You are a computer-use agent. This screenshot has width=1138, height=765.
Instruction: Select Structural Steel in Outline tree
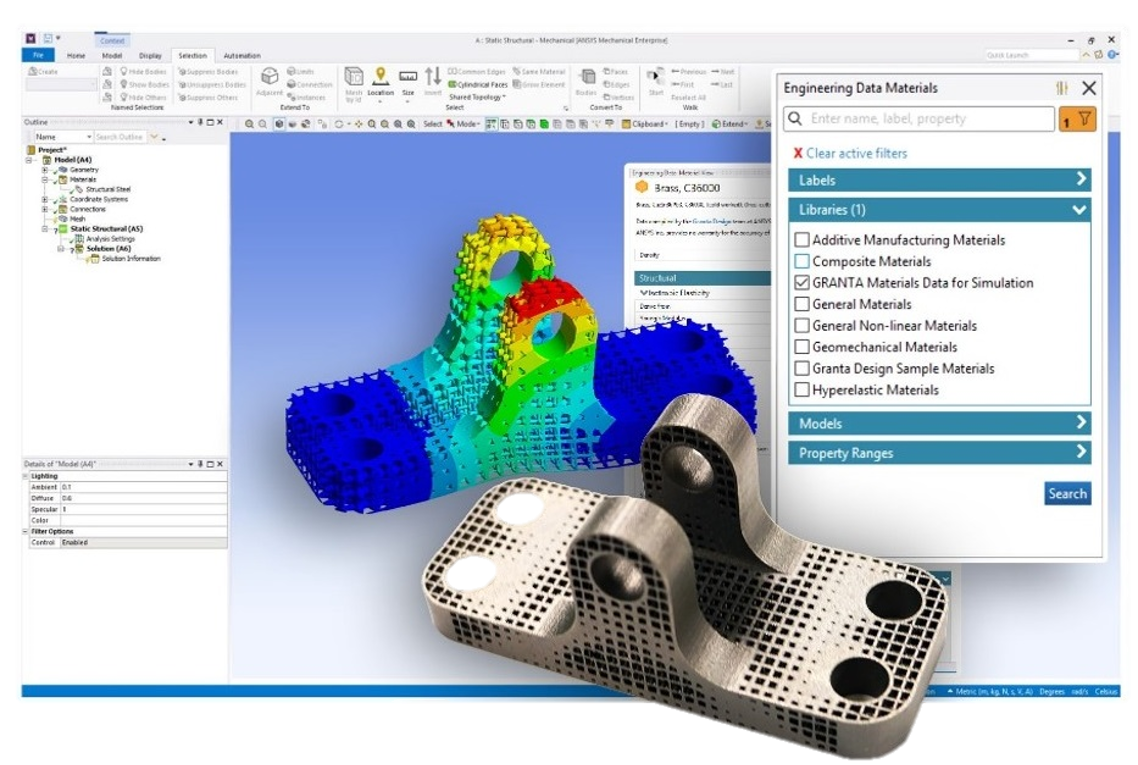coord(108,189)
